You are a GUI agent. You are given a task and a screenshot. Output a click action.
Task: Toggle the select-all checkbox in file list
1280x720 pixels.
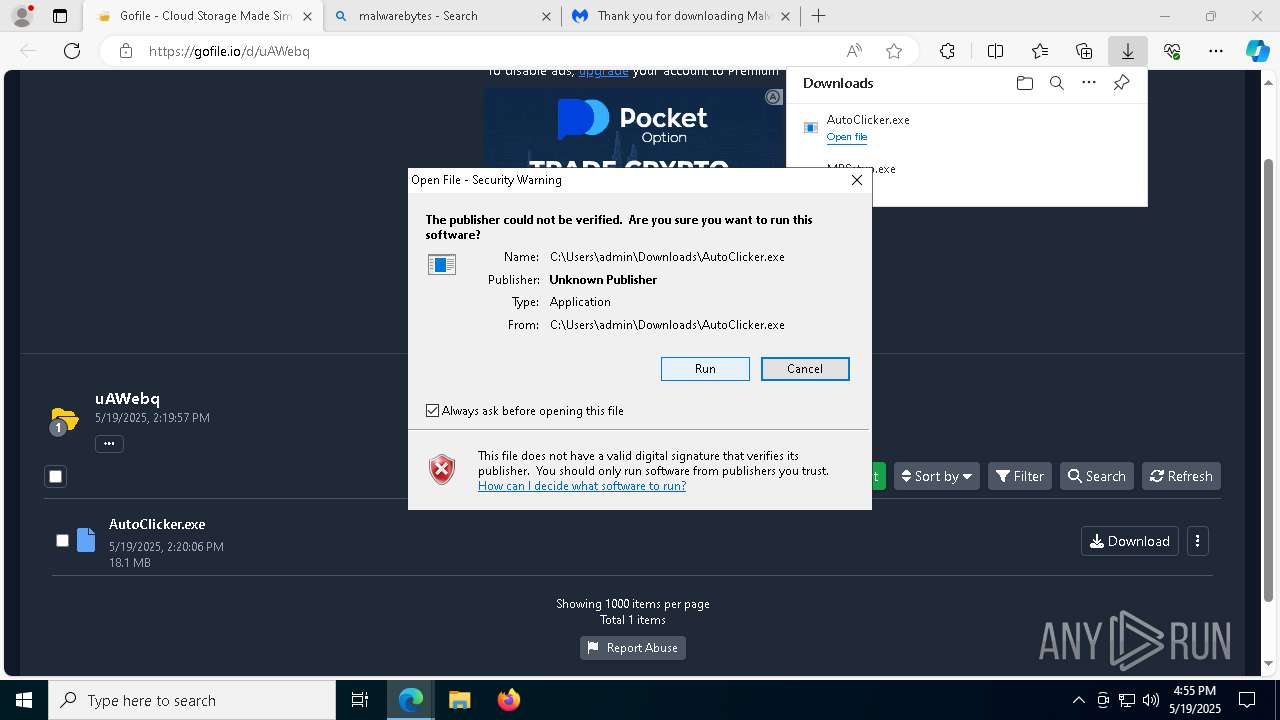[56, 477]
